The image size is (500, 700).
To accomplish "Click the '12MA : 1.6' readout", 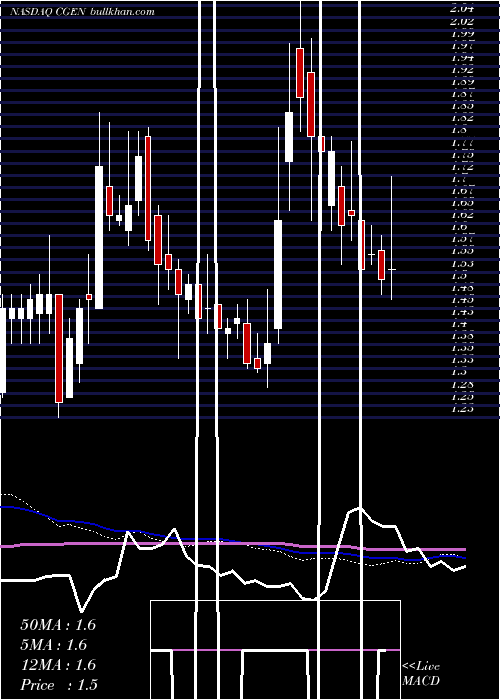I will [x=58, y=665].
